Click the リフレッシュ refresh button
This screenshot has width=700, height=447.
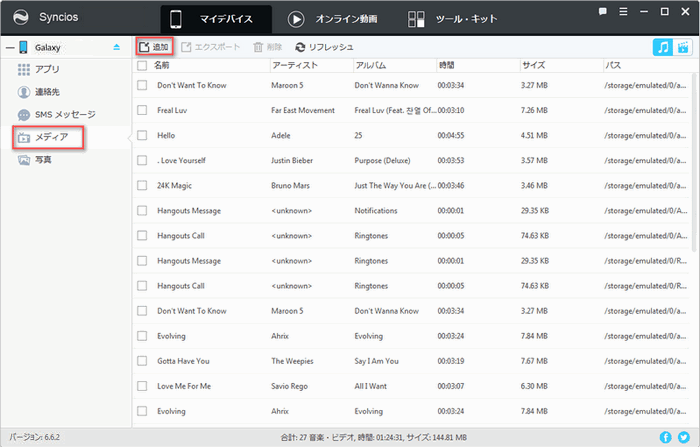(x=325, y=47)
